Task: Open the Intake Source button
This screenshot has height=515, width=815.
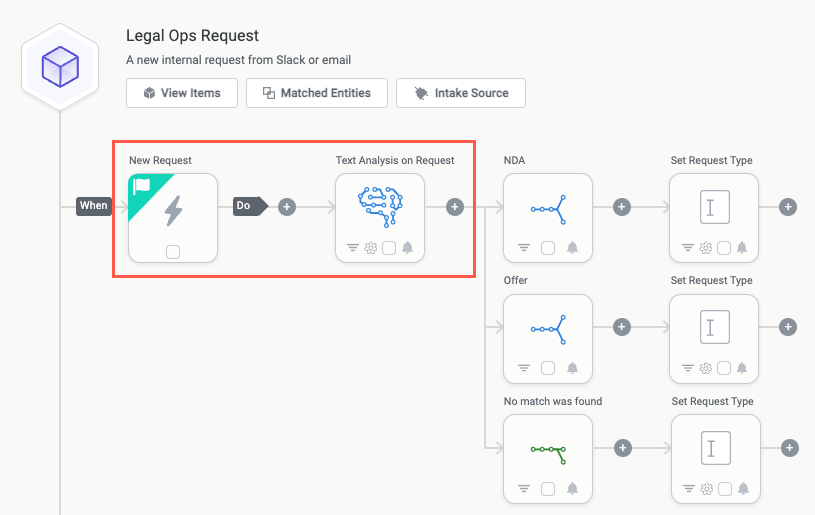Action: pos(461,93)
